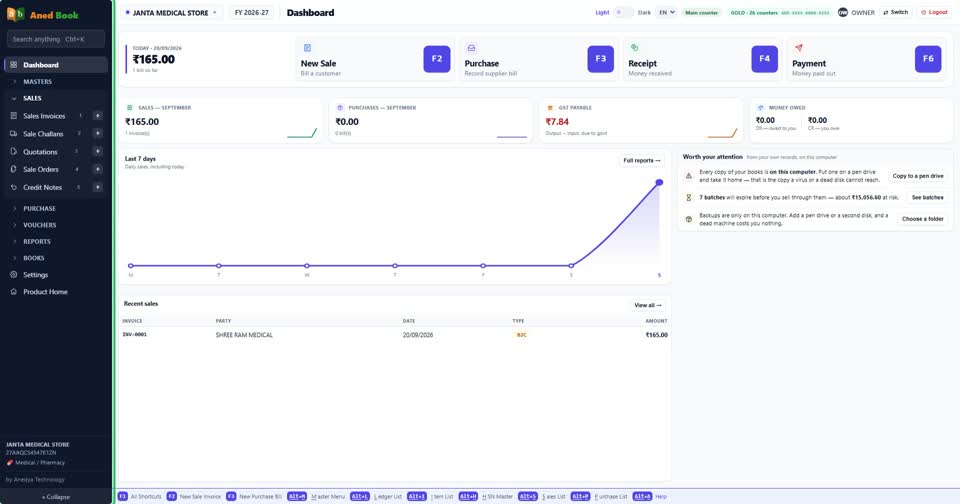Viewport: 960px width, 504px height.
Task: Click the warning triangle icon in attention panel
Action: (689, 176)
